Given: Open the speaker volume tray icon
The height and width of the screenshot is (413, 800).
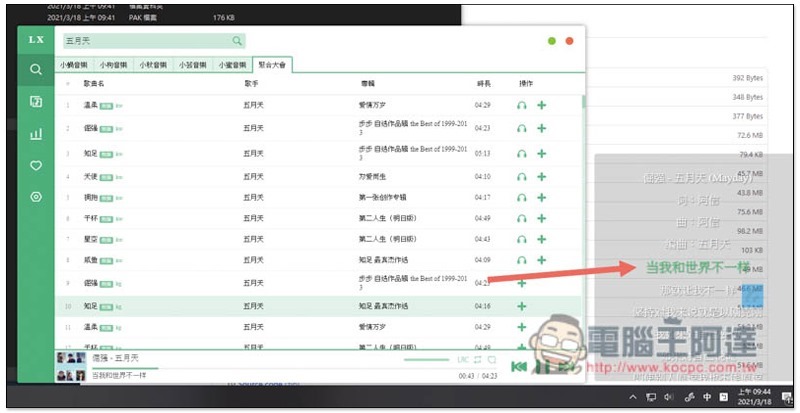Looking at the screenshot, I should [668, 397].
